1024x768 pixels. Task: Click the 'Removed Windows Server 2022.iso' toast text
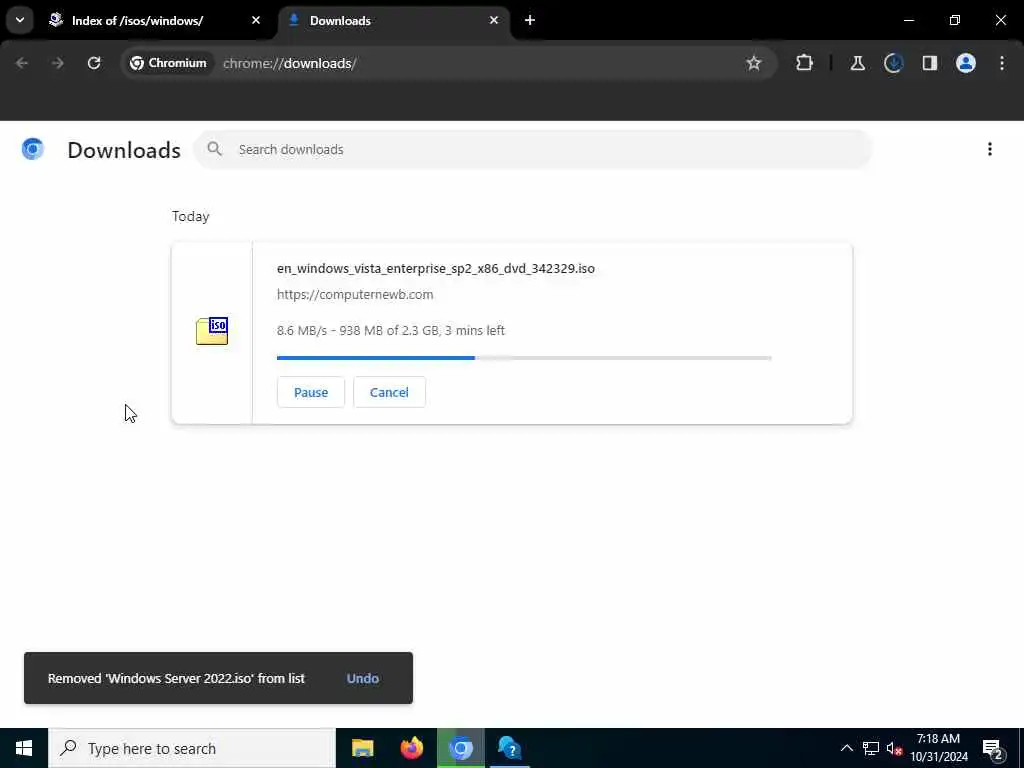click(x=176, y=679)
